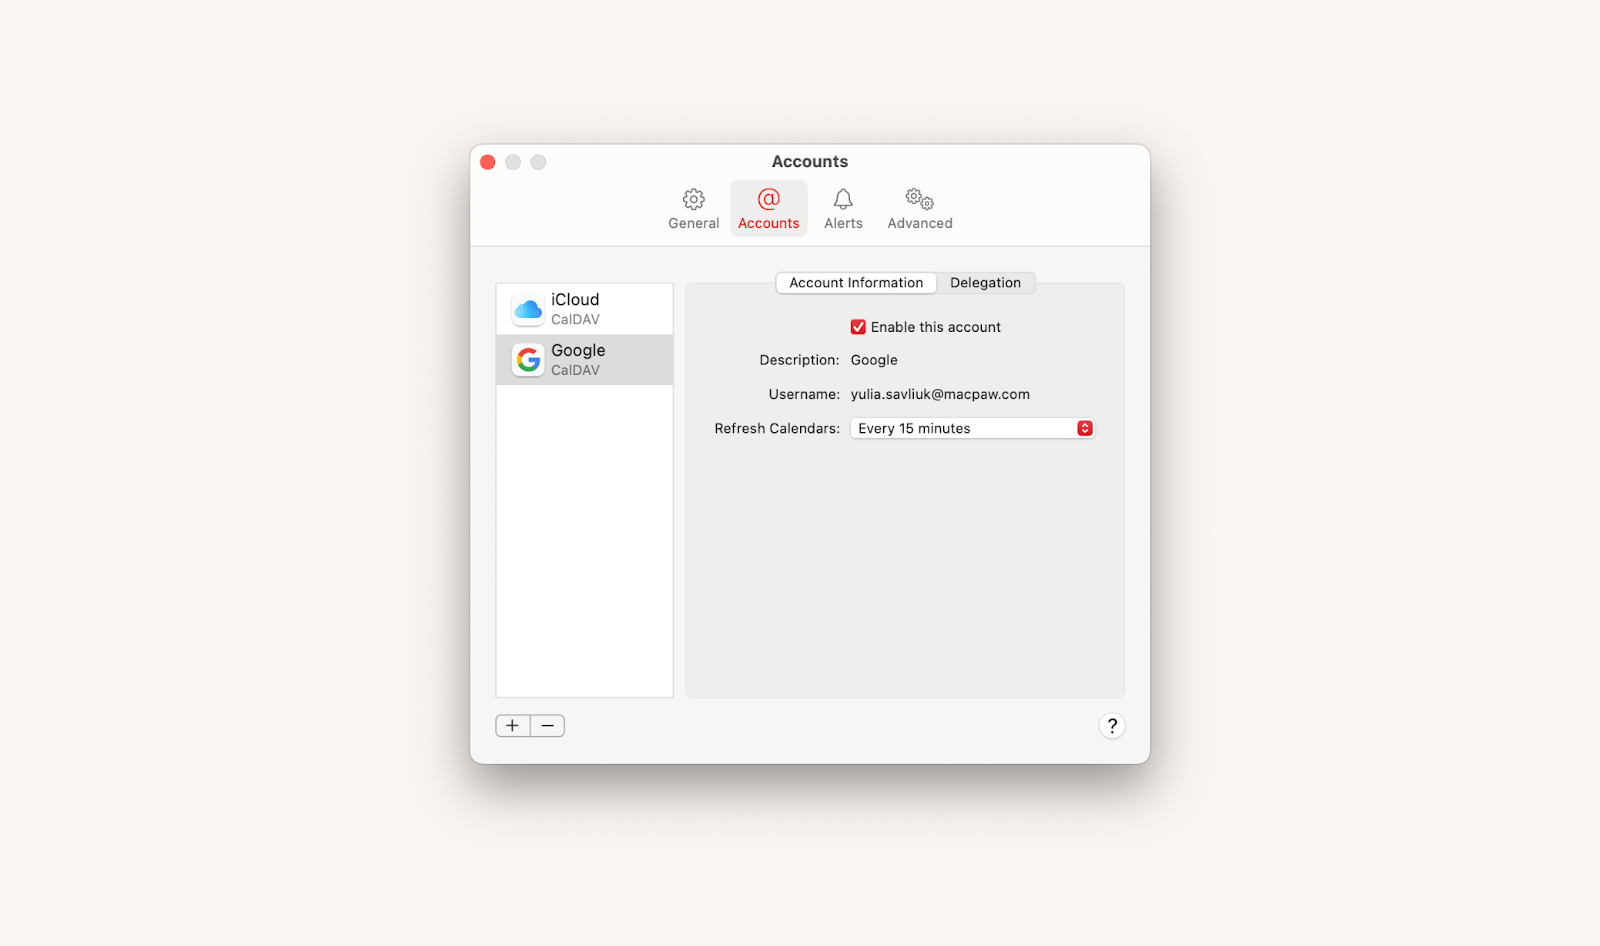The width and height of the screenshot is (1600, 946).
Task: Close the Accounts window with red button
Action: coord(488,162)
